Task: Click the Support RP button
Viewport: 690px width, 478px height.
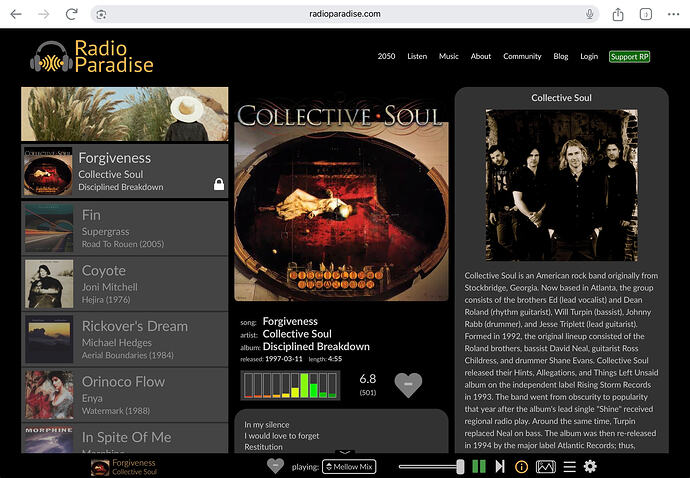Action: click(629, 56)
